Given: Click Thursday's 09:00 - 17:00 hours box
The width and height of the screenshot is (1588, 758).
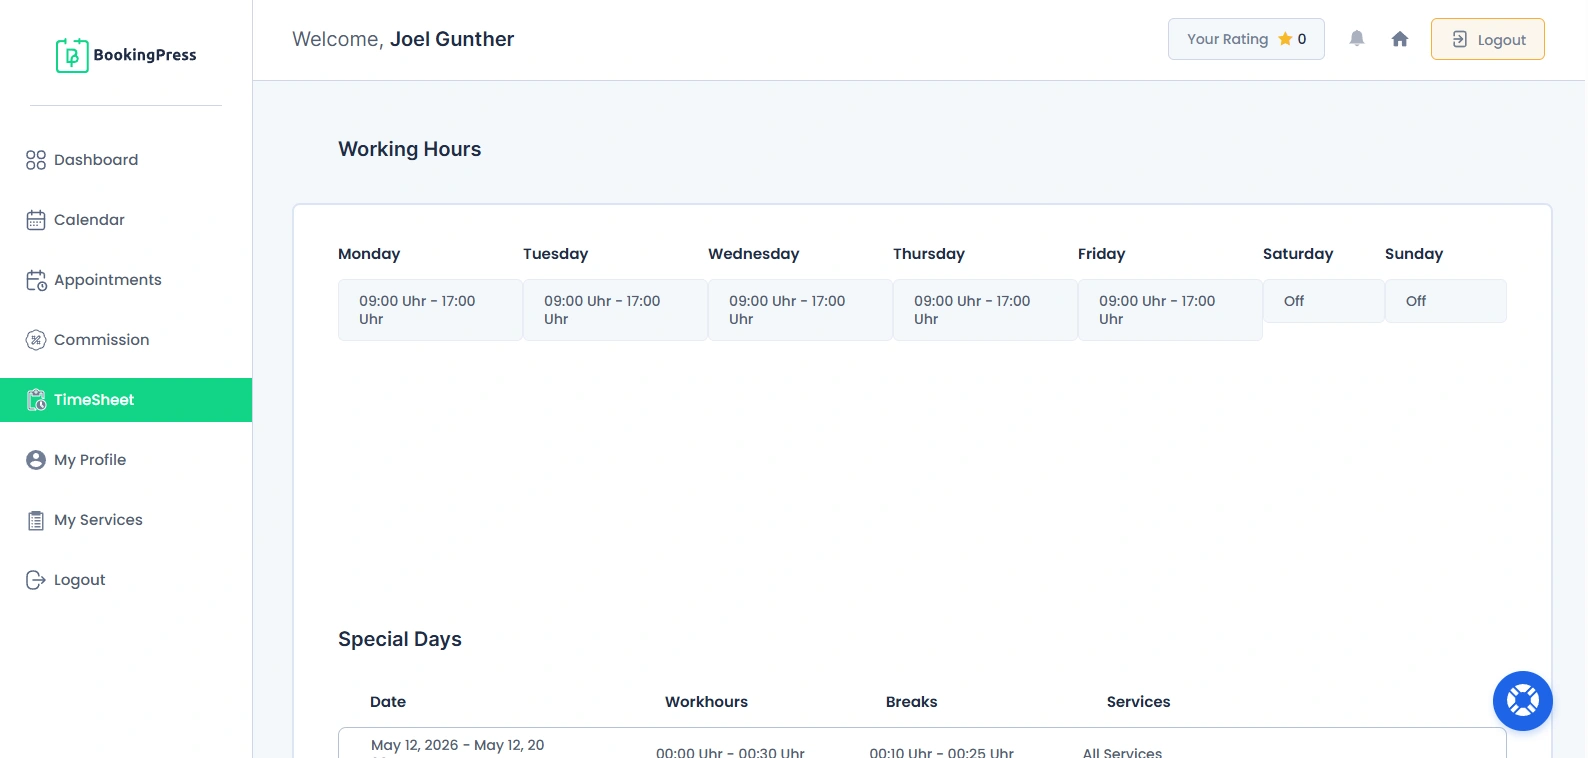Looking at the screenshot, I should [x=985, y=310].
